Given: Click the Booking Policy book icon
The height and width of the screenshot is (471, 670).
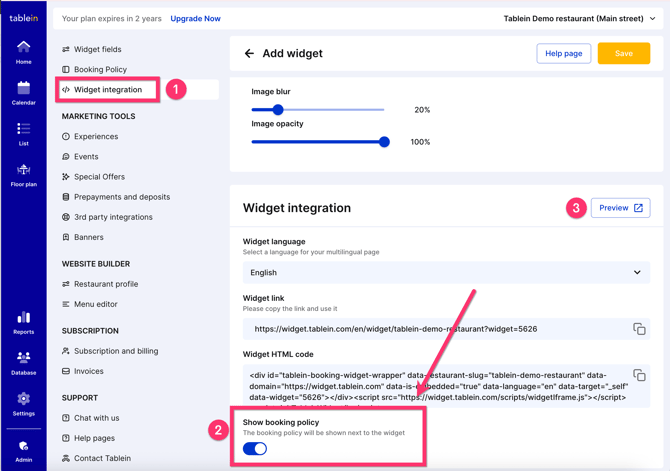Looking at the screenshot, I should point(65,69).
